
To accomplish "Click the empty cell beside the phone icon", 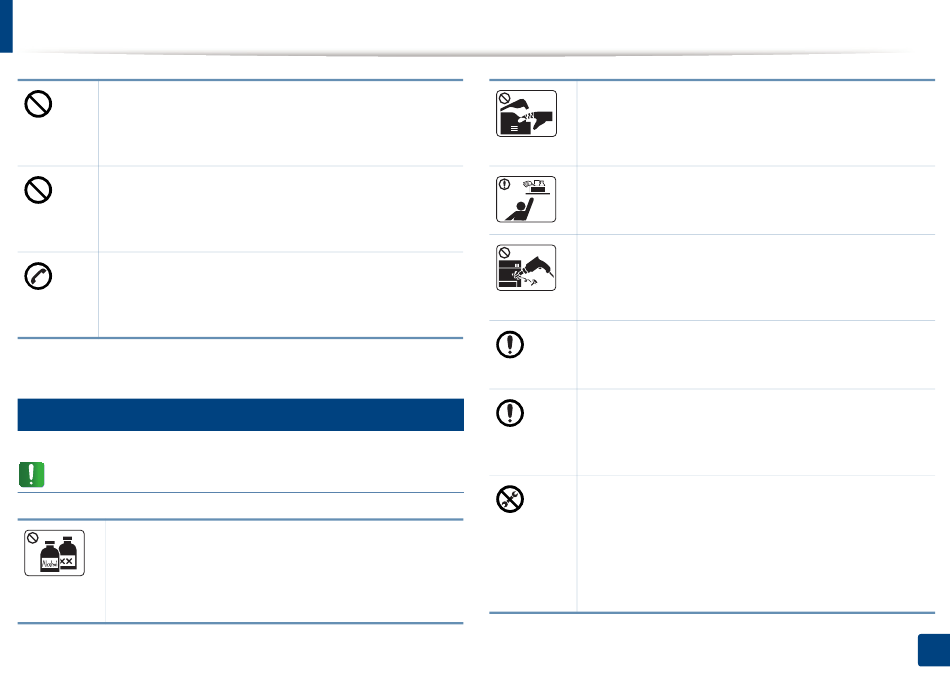I will pyautogui.click(x=281, y=295).
